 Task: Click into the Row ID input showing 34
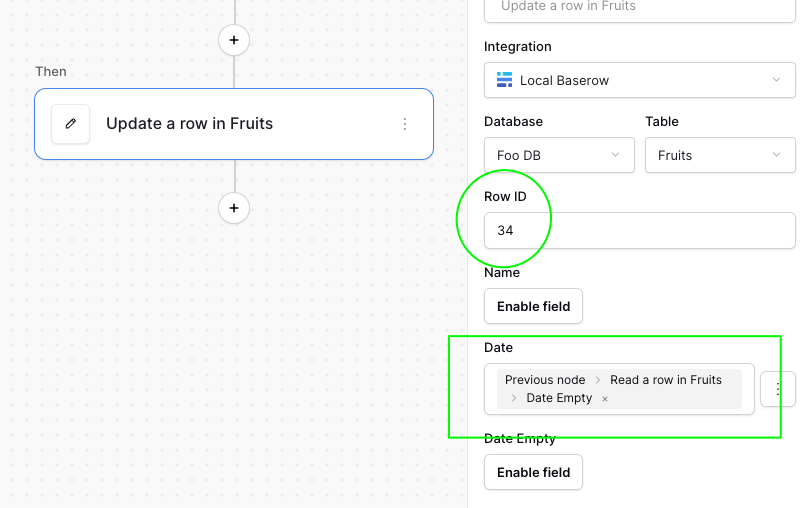640,230
